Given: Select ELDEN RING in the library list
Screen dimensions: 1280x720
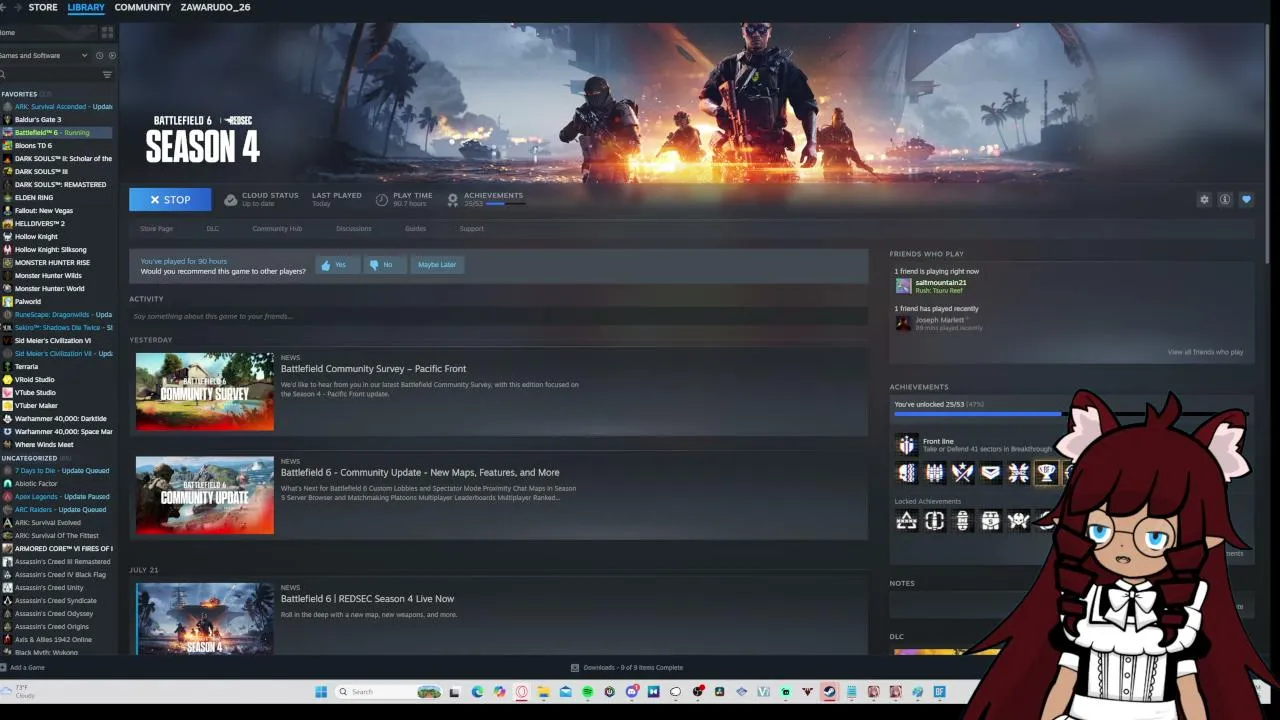Looking at the screenshot, I should pyautogui.click(x=34, y=198).
